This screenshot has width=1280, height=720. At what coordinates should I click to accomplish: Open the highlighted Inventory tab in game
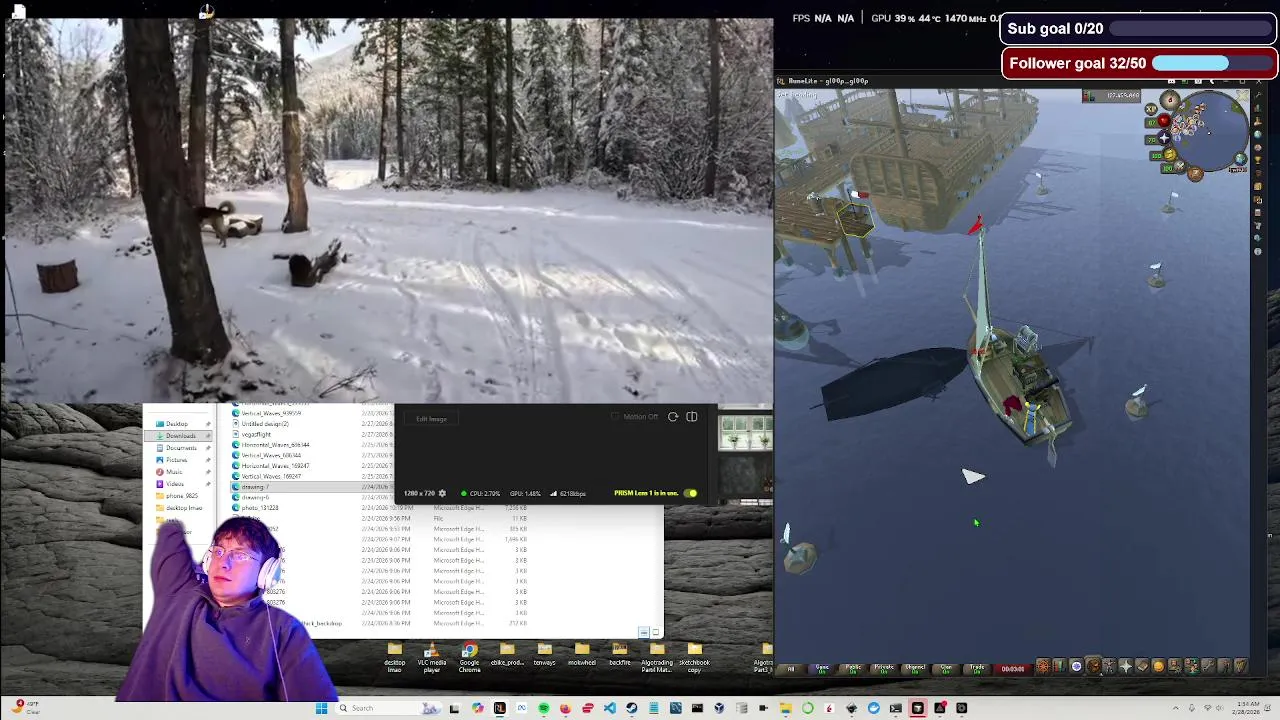click(x=1093, y=666)
